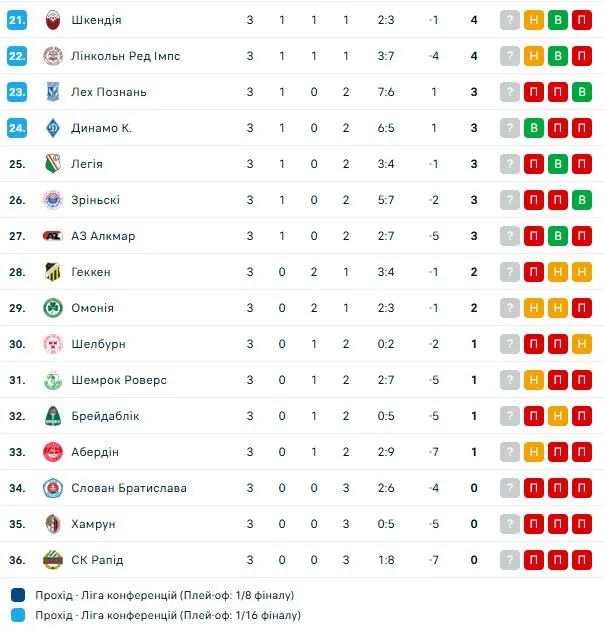Click the Геккен club logo
Image resolution: width=605 pixels, height=631 pixels.
click(53, 272)
